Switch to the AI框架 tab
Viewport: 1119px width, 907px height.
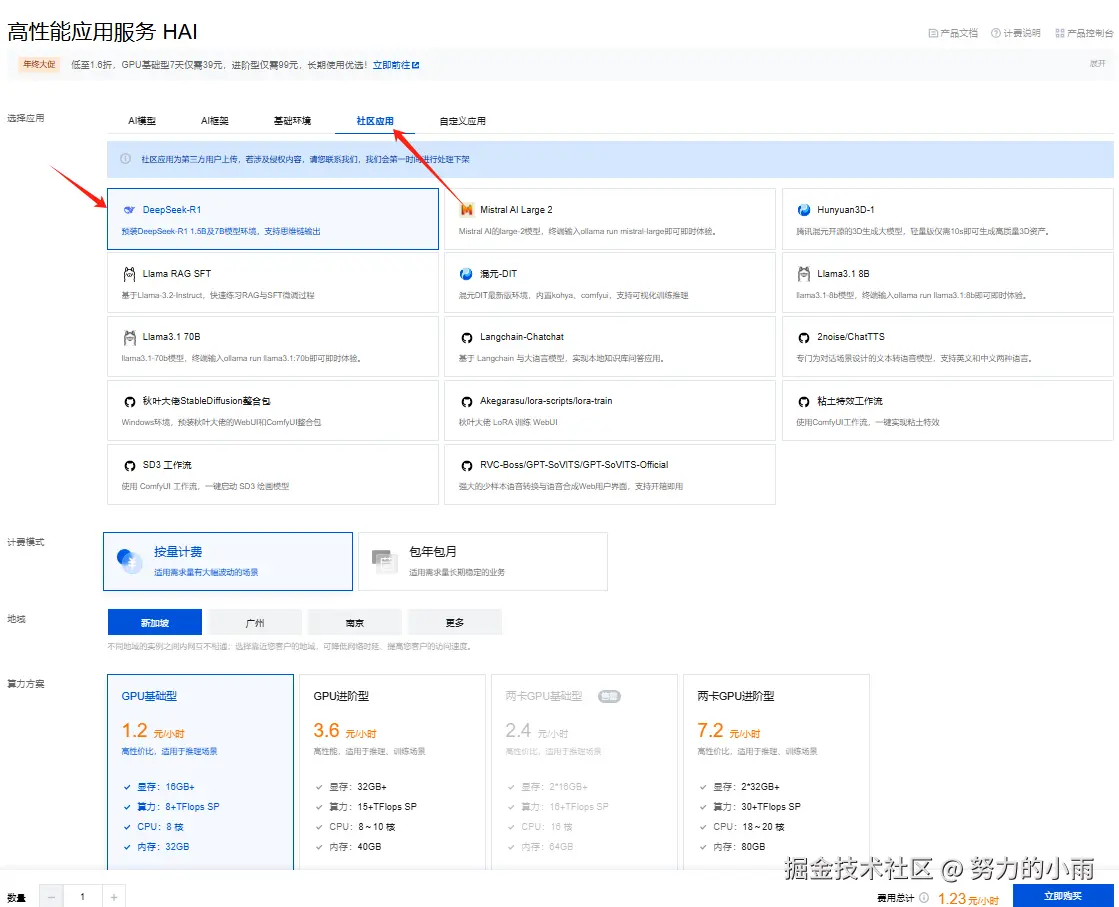[x=215, y=121]
